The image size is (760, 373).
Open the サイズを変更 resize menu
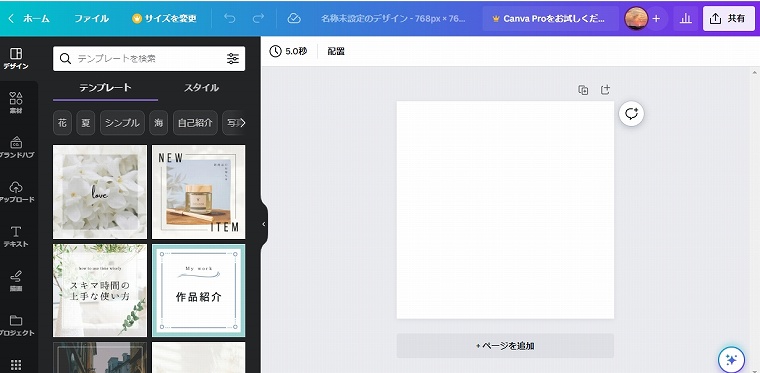click(x=164, y=18)
